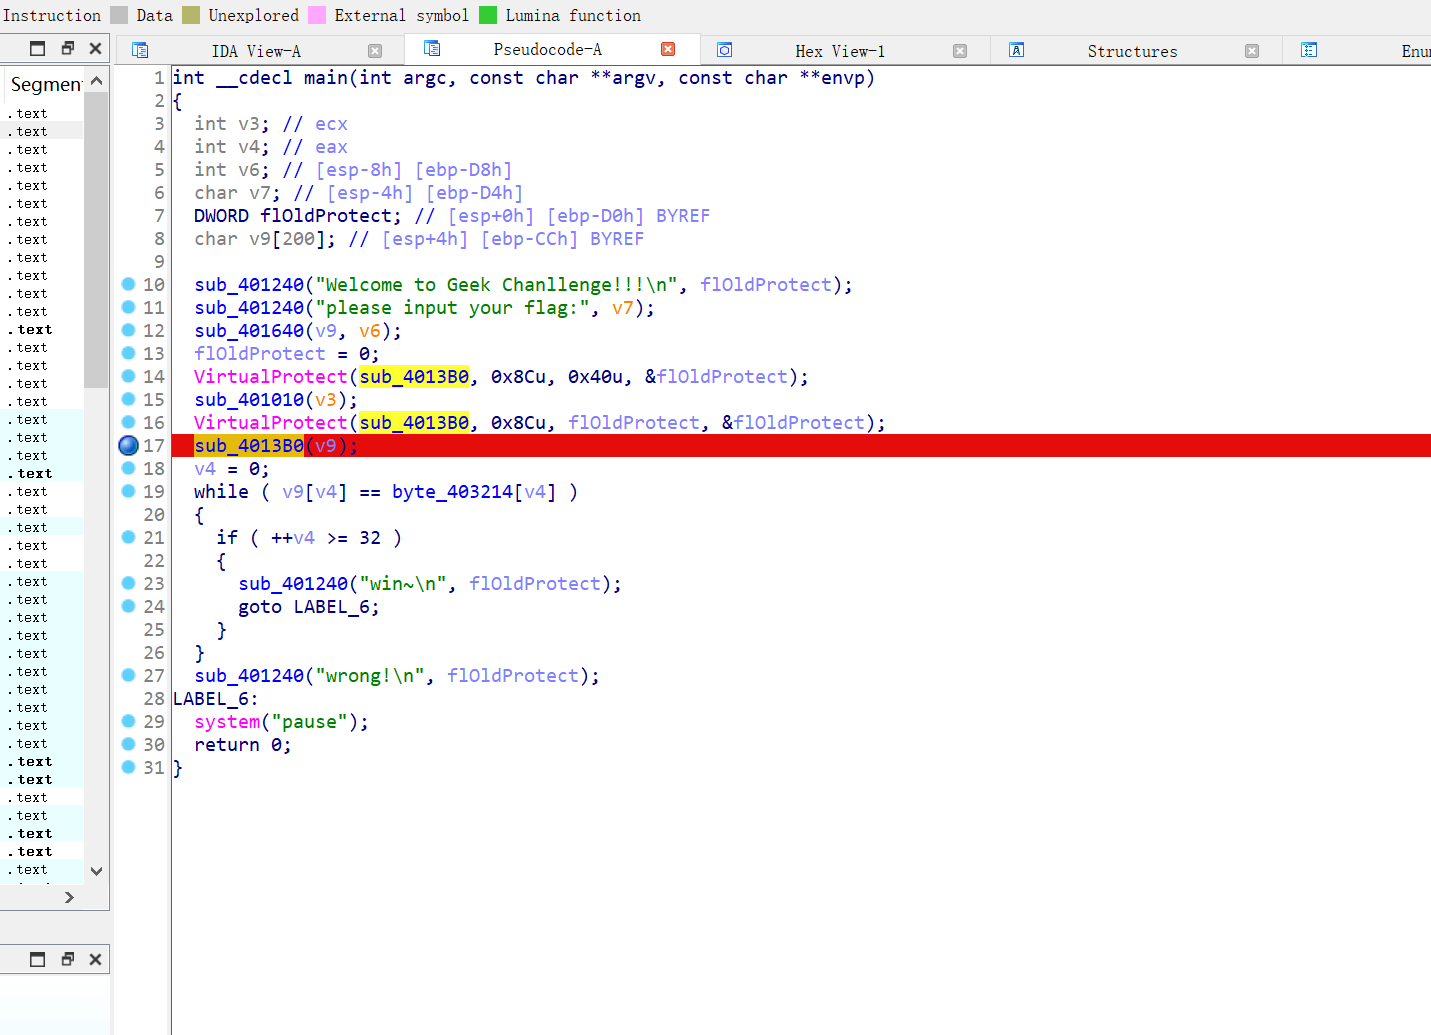Viewport: 1431px width, 1035px height.
Task: Click sub_401640 call on line 12
Action: click(249, 331)
